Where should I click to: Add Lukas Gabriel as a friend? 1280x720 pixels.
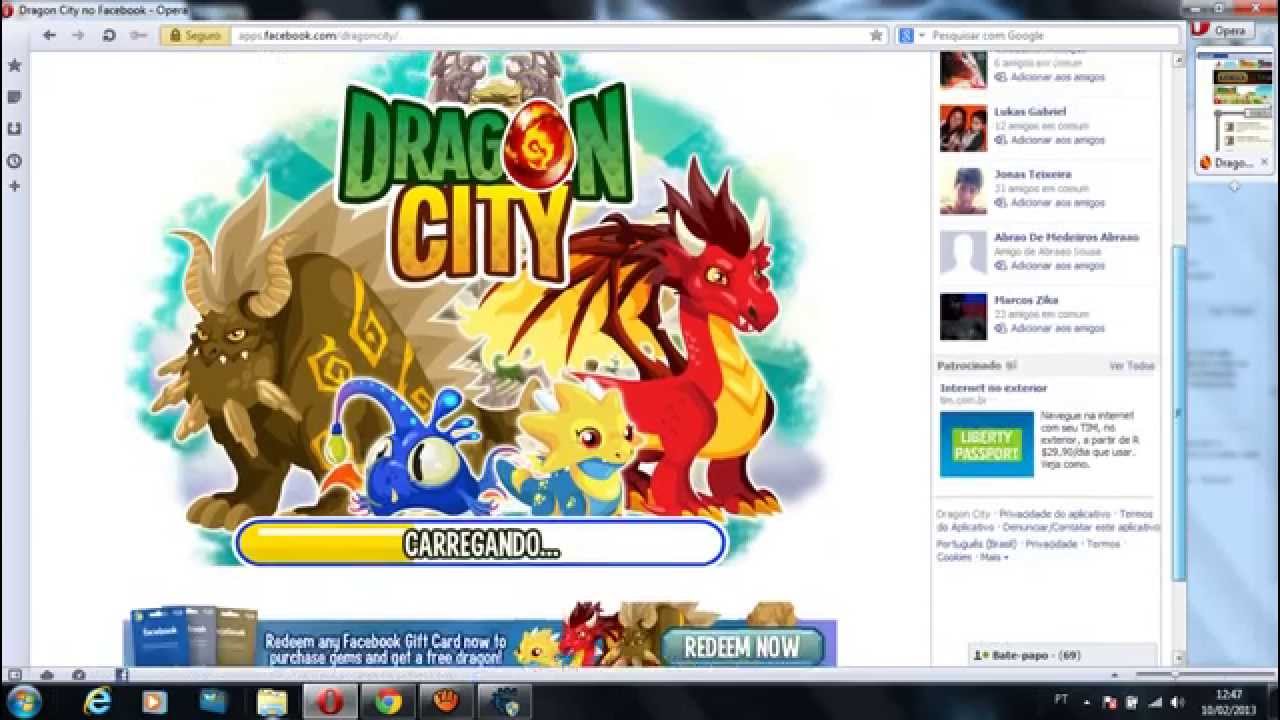1049,140
